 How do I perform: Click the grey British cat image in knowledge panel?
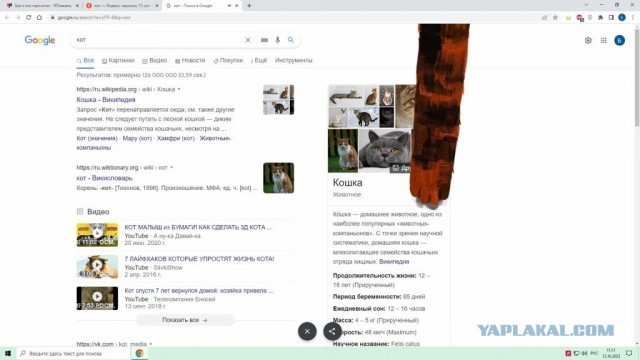coord(385,150)
